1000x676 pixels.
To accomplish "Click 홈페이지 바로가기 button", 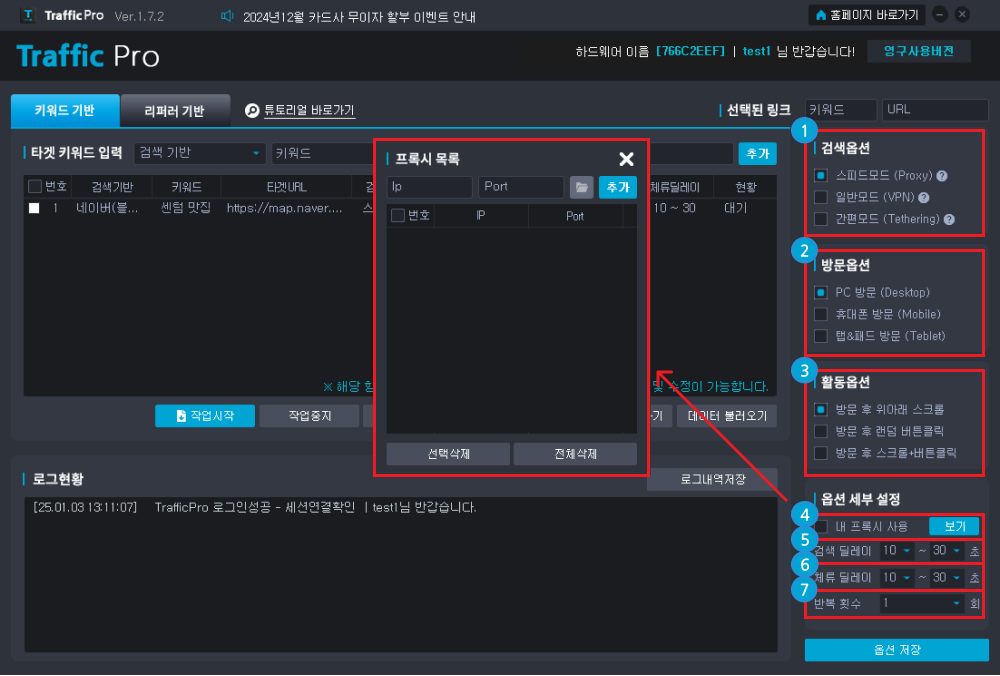I will (866, 15).
